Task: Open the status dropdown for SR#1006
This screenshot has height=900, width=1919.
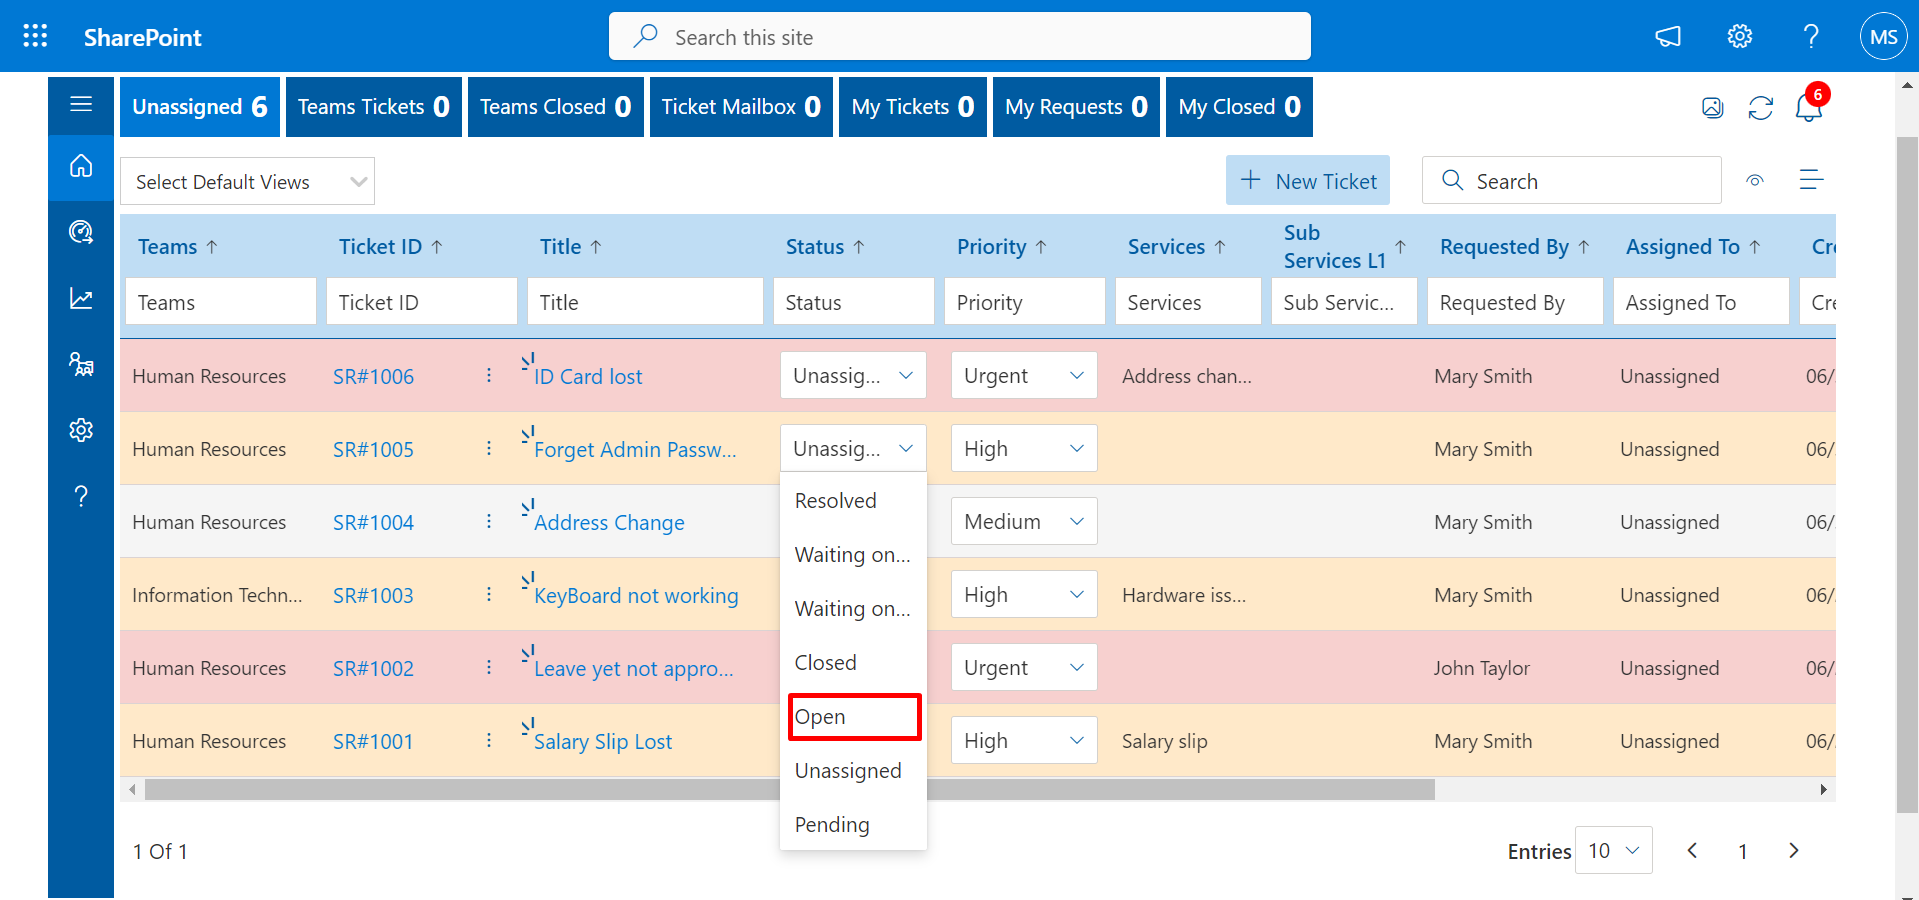Action: (x=853, y=375)
